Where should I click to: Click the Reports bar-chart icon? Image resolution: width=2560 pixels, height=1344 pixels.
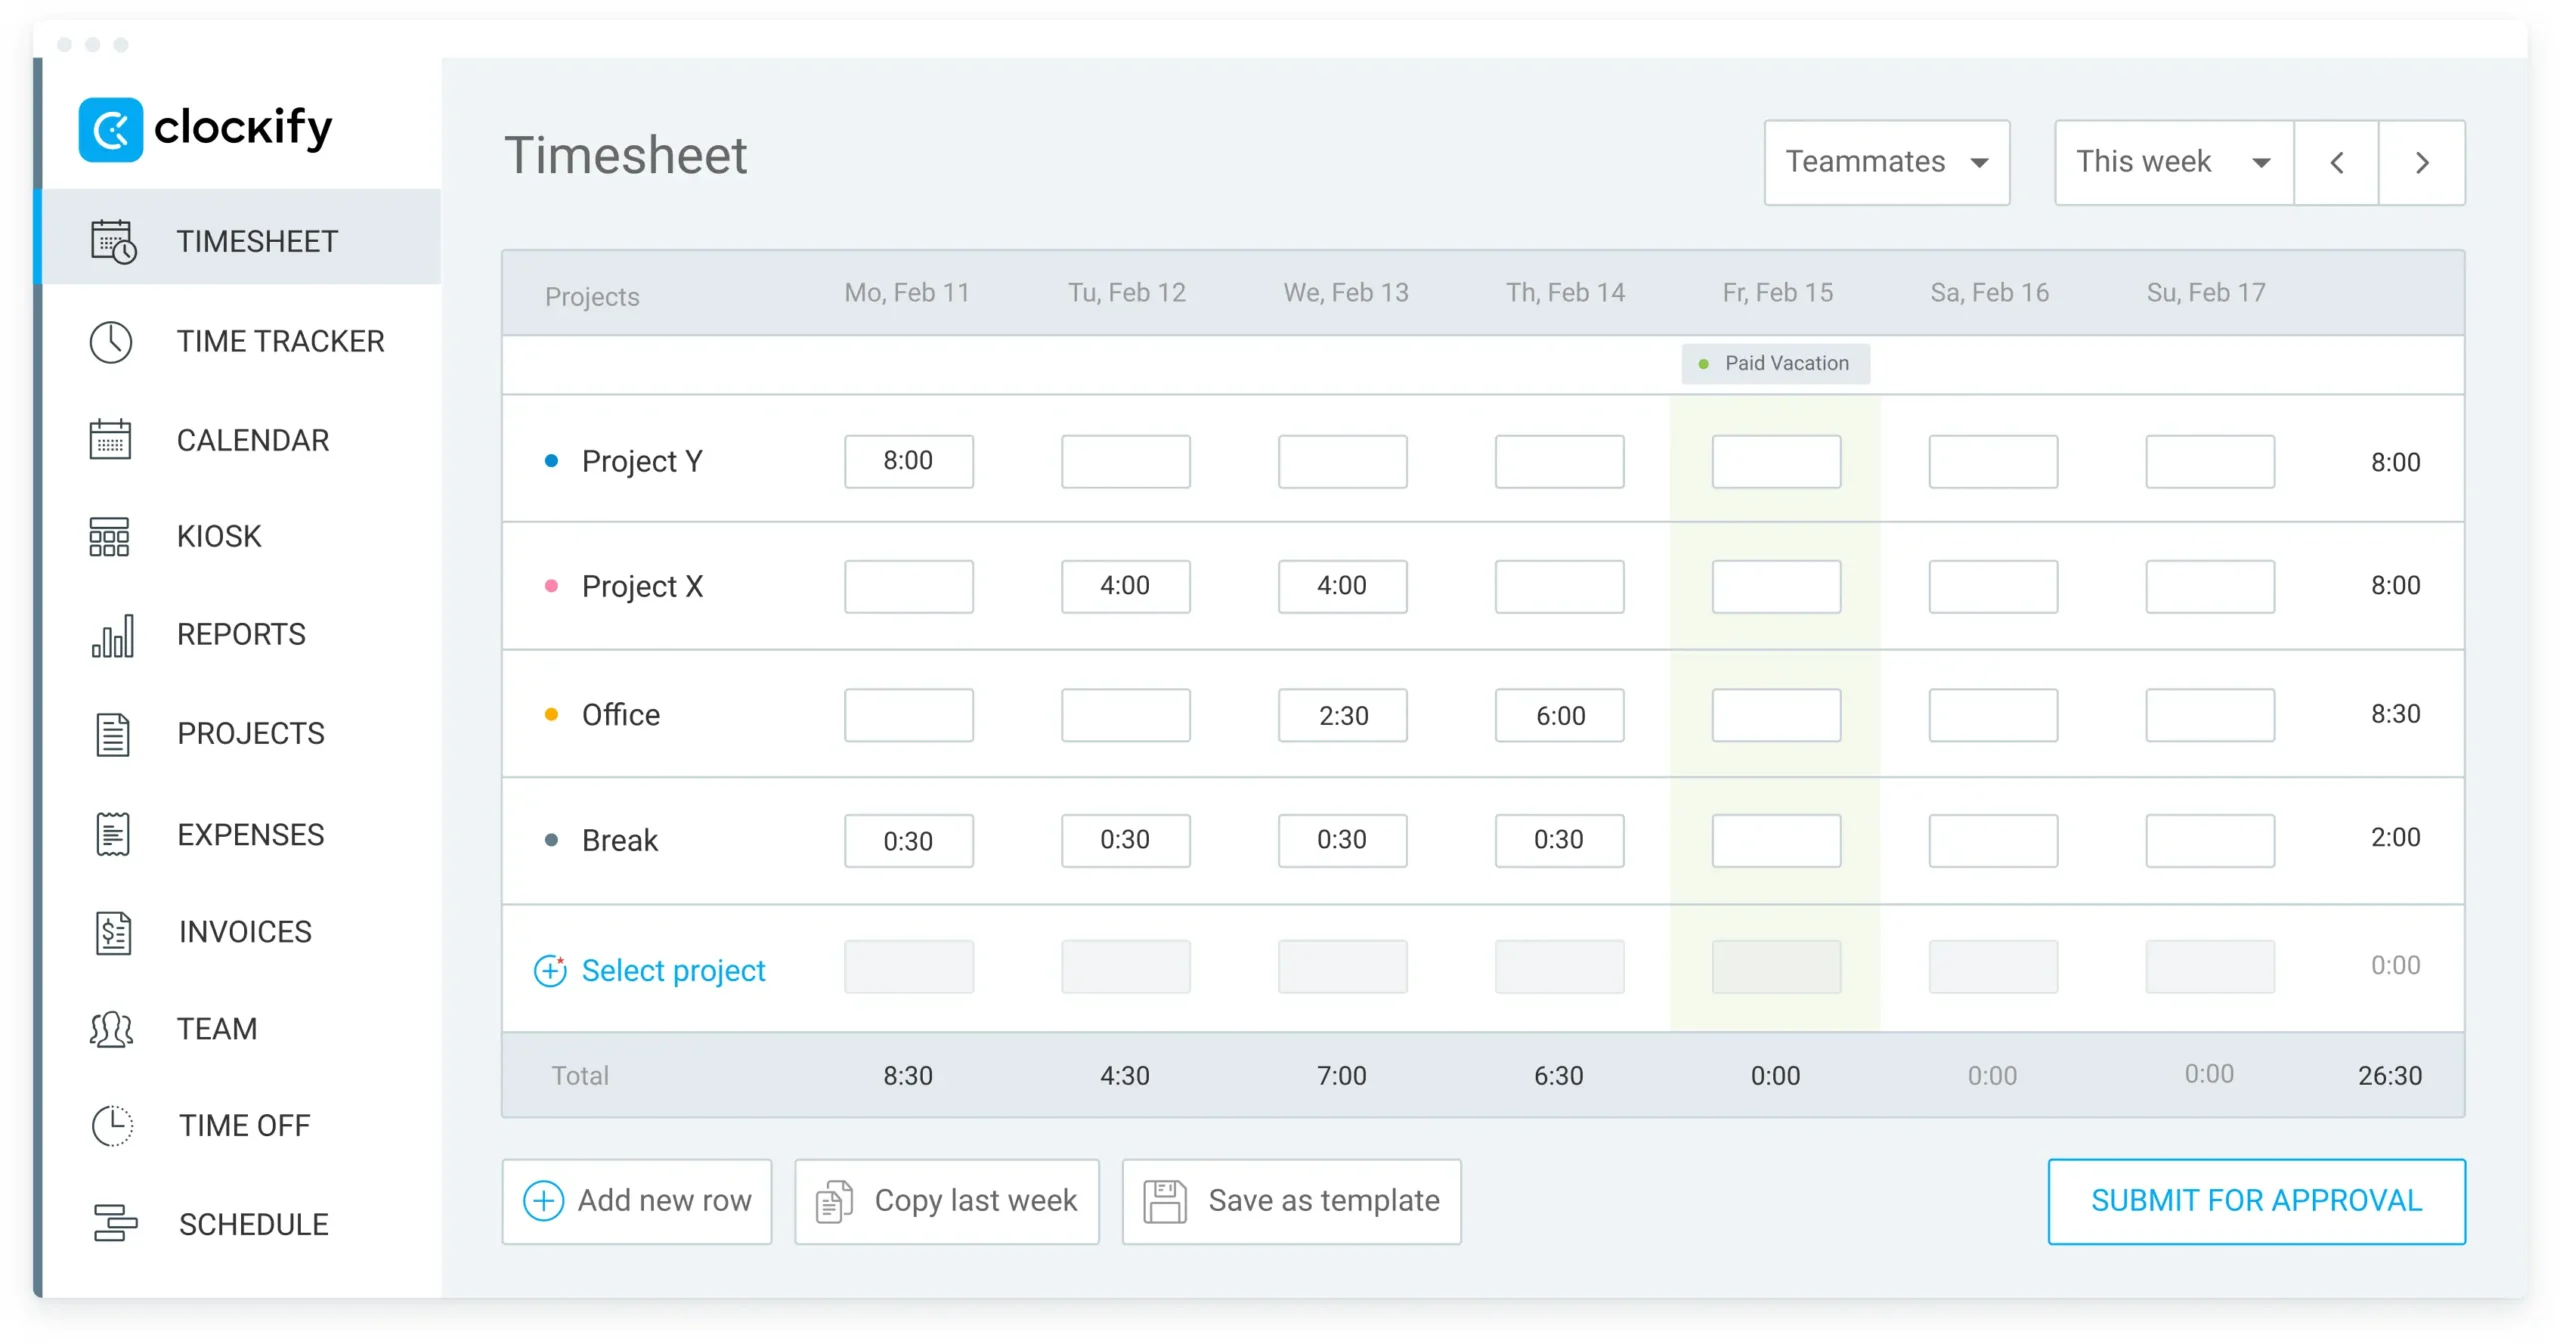tap(111, 635)
